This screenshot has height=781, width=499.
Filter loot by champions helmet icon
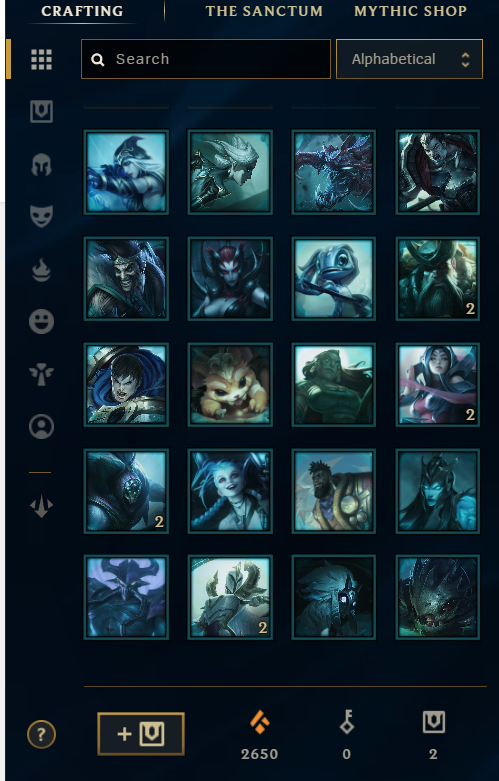pos(41,165)
